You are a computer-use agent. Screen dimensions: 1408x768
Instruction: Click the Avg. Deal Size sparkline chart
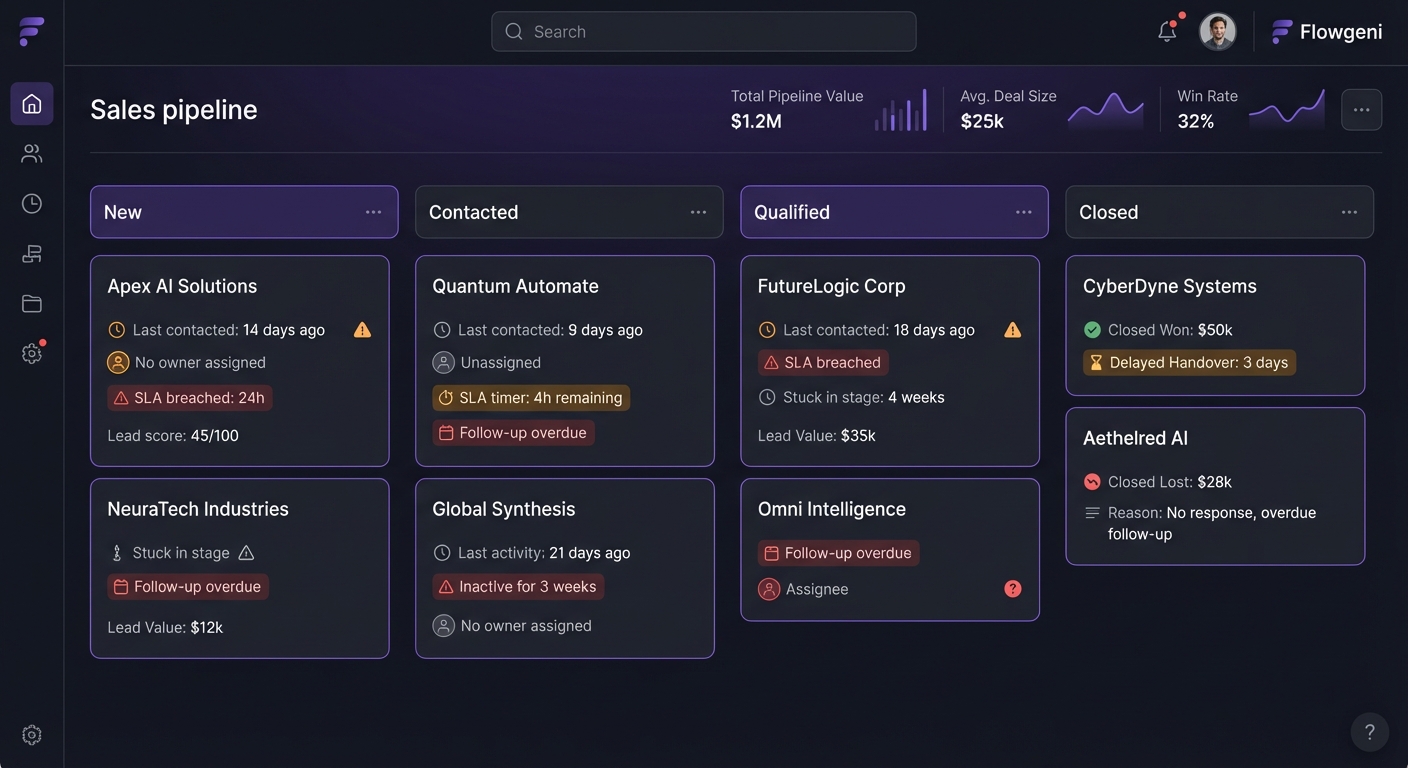(x=1105, y=109)
